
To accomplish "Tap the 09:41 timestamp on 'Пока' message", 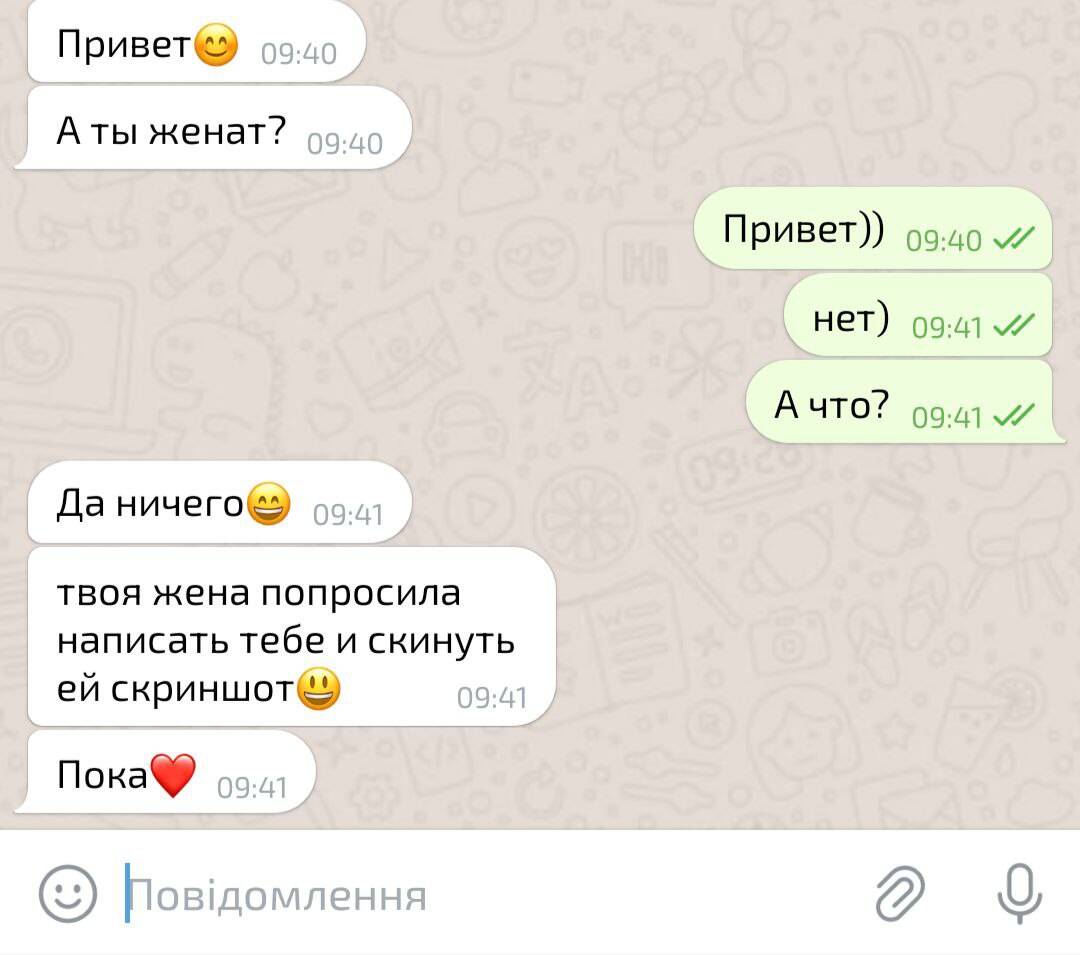I will [x=252, y=788].
